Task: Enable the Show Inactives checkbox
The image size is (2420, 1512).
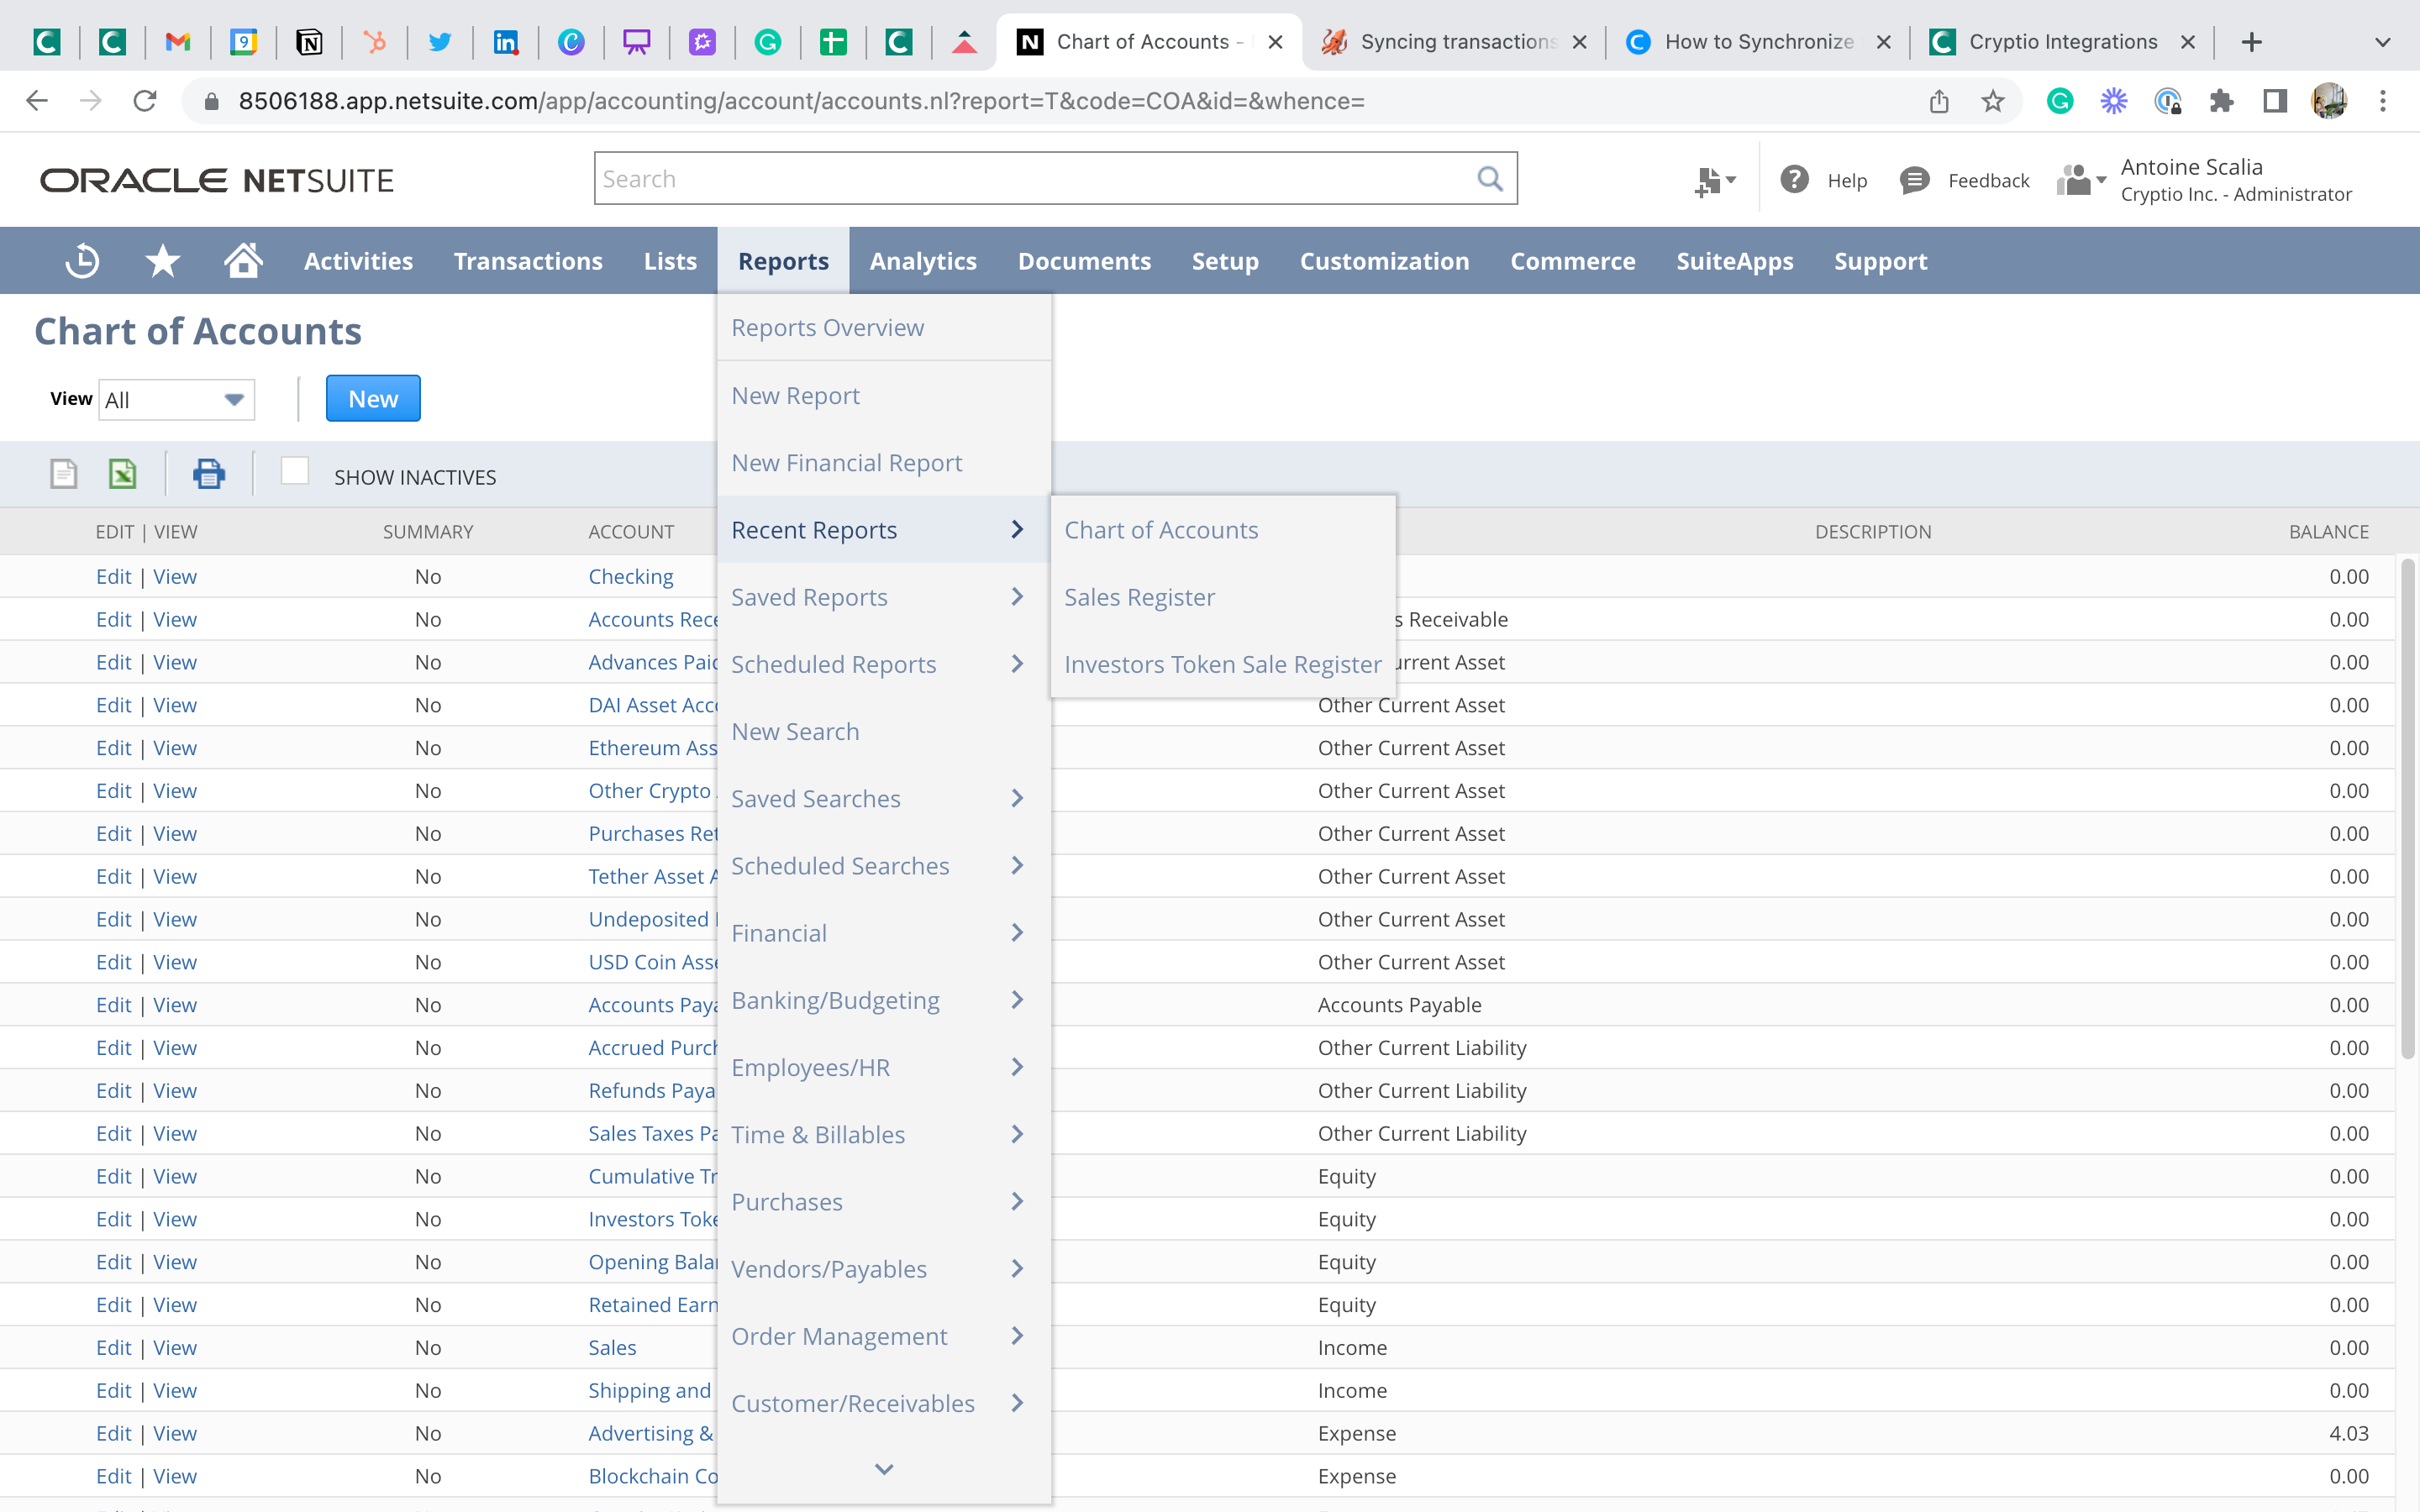Action: click(x=295, y=471)
